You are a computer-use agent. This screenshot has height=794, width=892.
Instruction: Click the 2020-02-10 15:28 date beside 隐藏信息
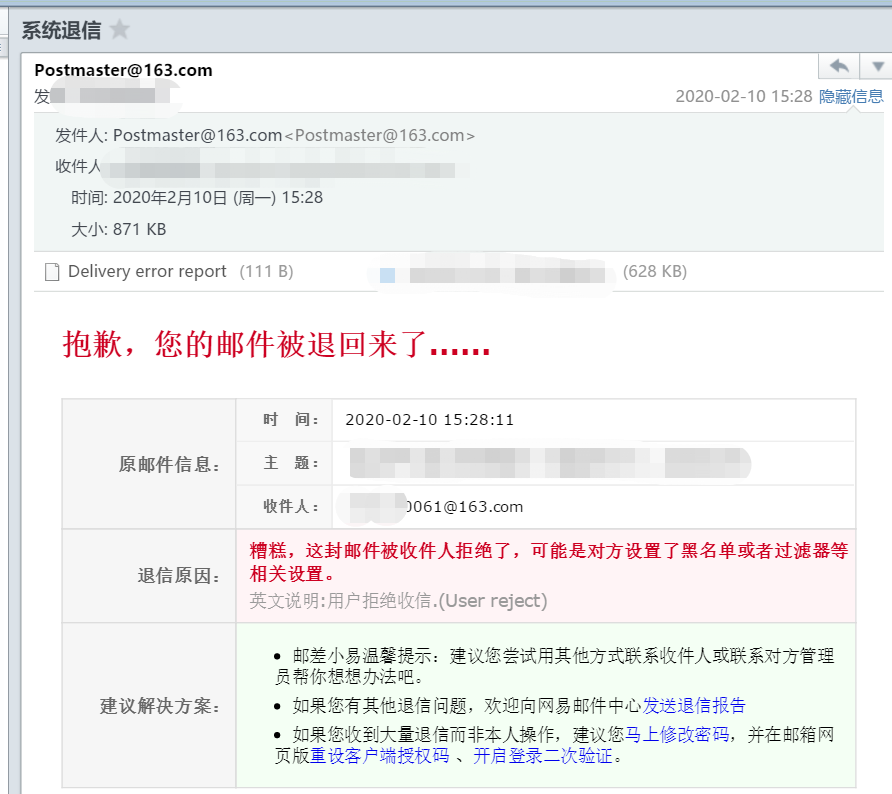coord(744,96)
